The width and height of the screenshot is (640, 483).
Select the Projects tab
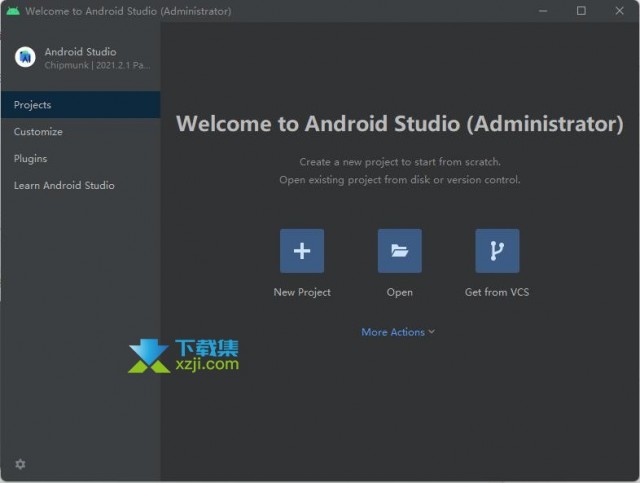tap(80, 105)
